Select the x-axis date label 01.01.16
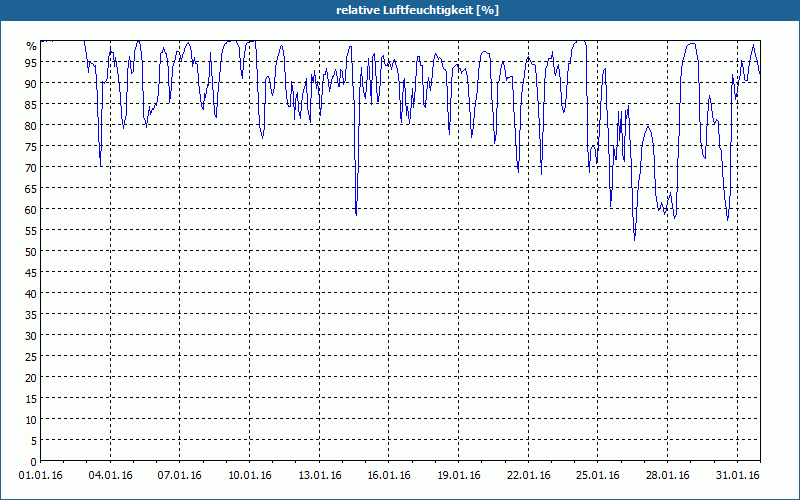This screenshot has width=800, height=500. (x=41, y=476)
